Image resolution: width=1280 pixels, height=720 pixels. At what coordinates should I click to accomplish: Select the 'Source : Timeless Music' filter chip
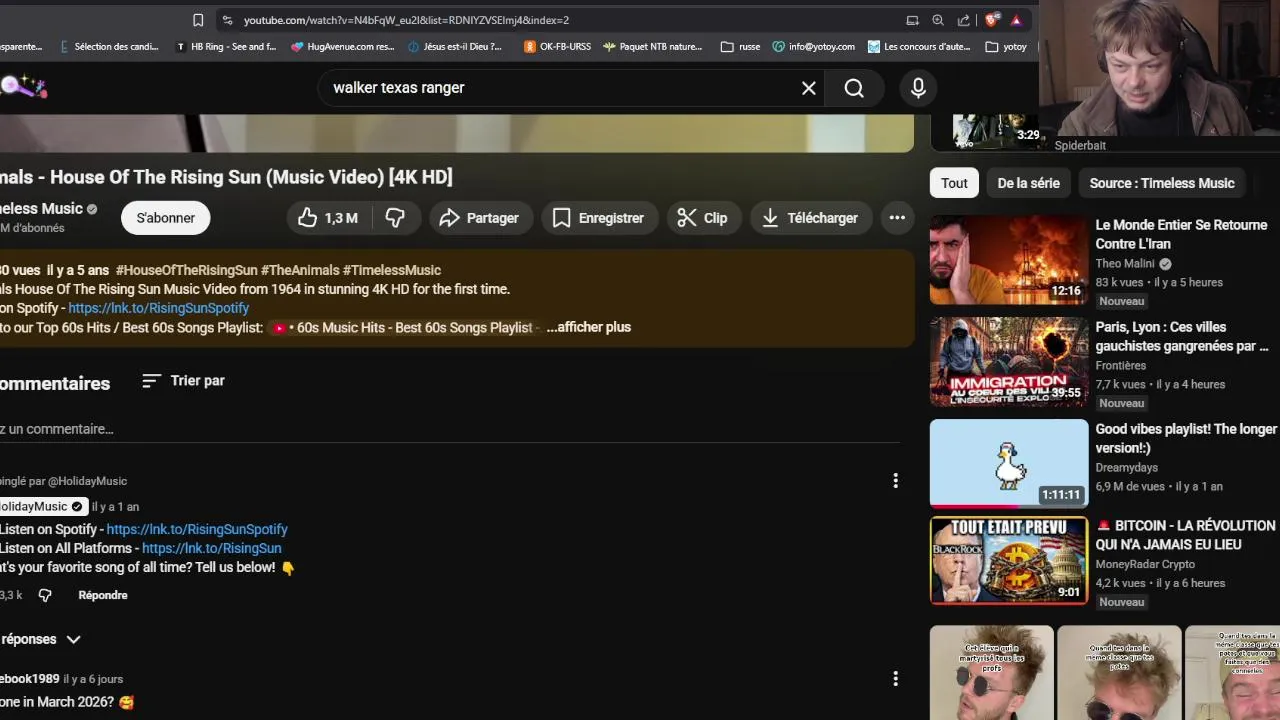click(1162, 183)
